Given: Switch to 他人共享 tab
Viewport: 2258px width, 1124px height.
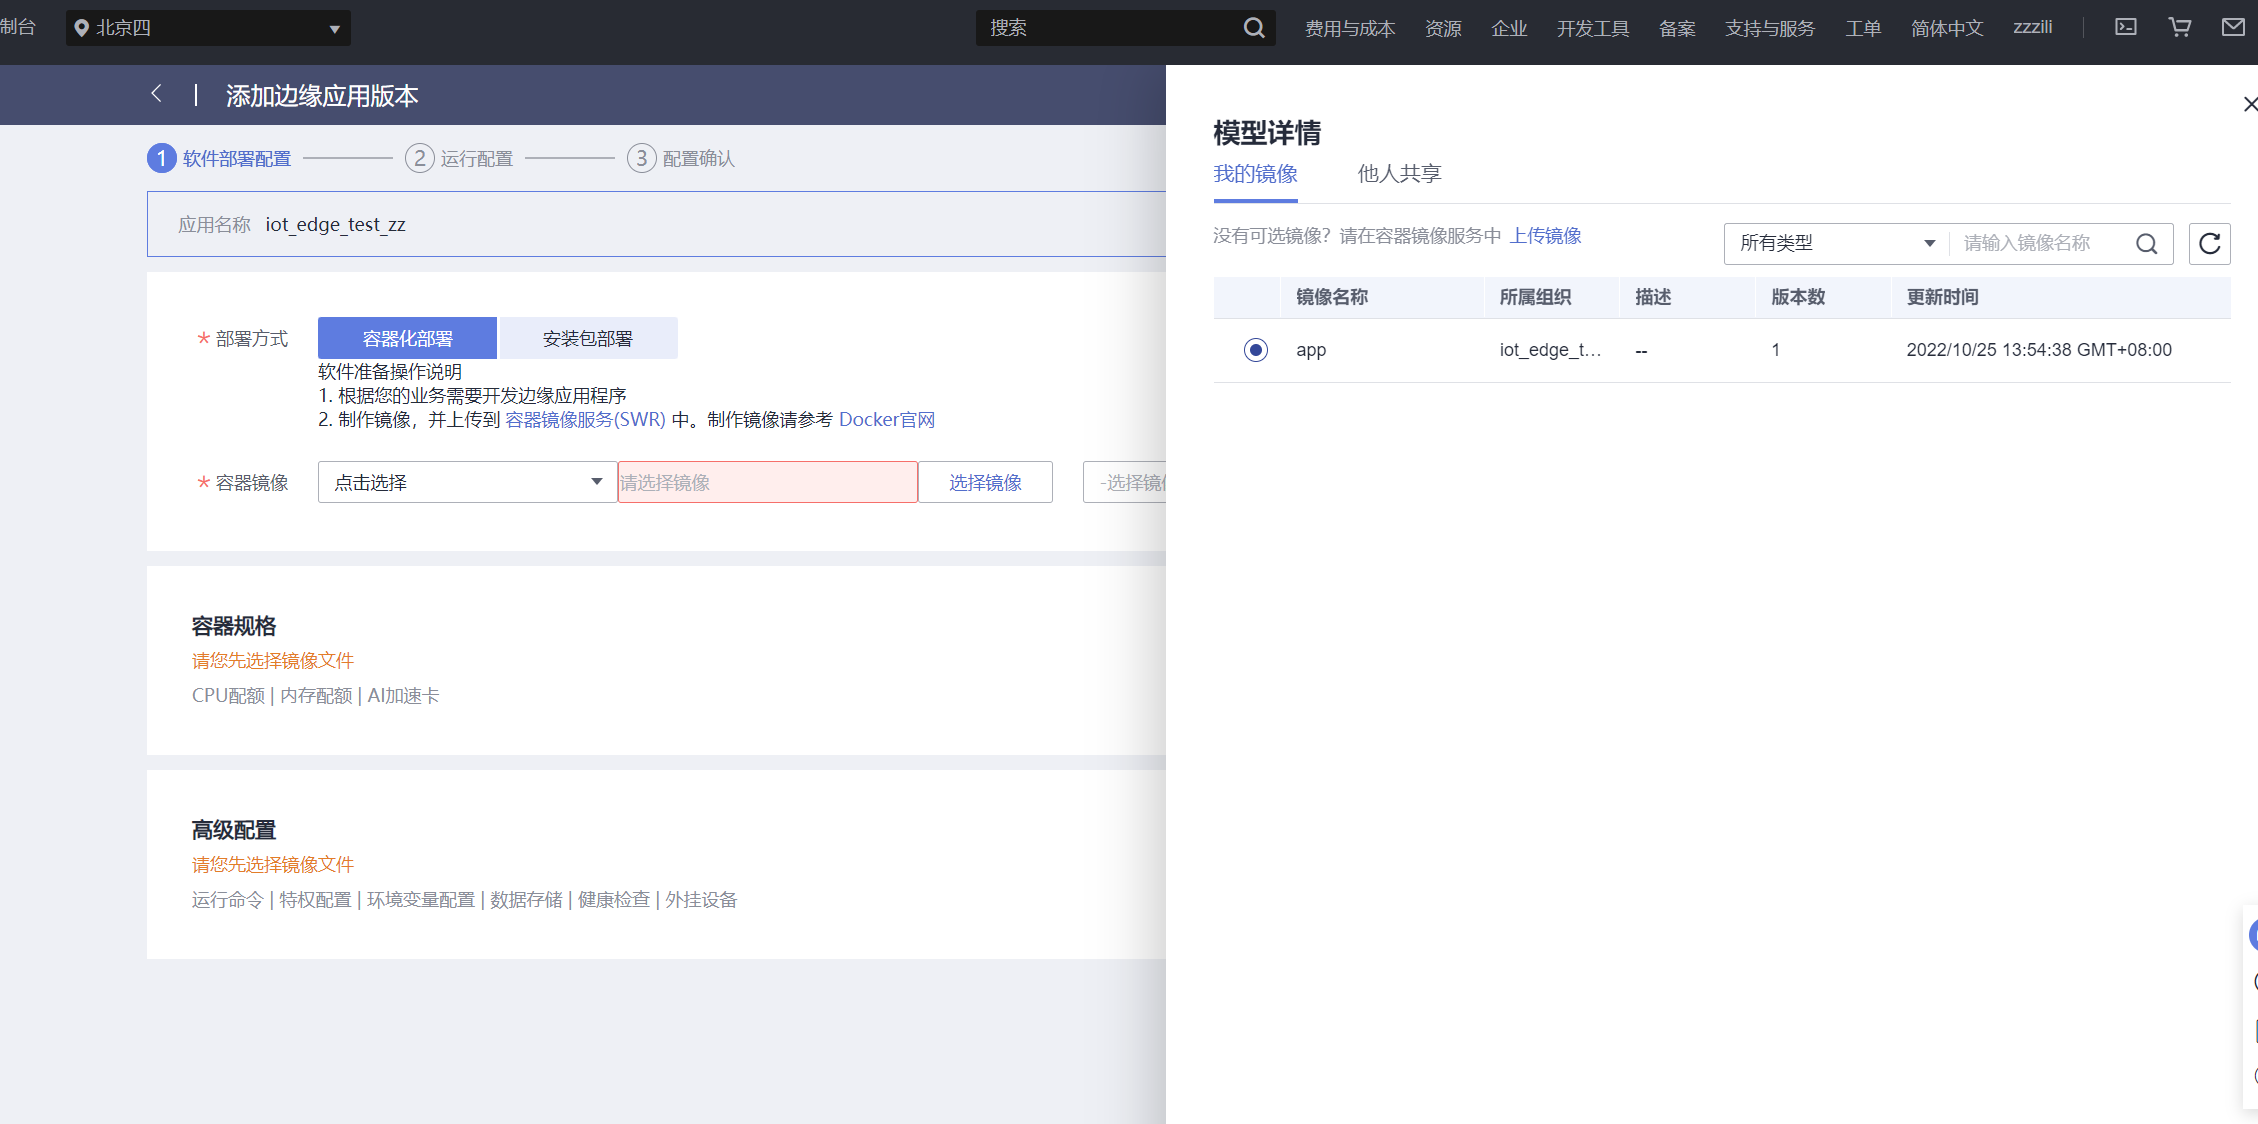Looking at the screenshot, I should pyautogui.click(x=1399, y=174).
